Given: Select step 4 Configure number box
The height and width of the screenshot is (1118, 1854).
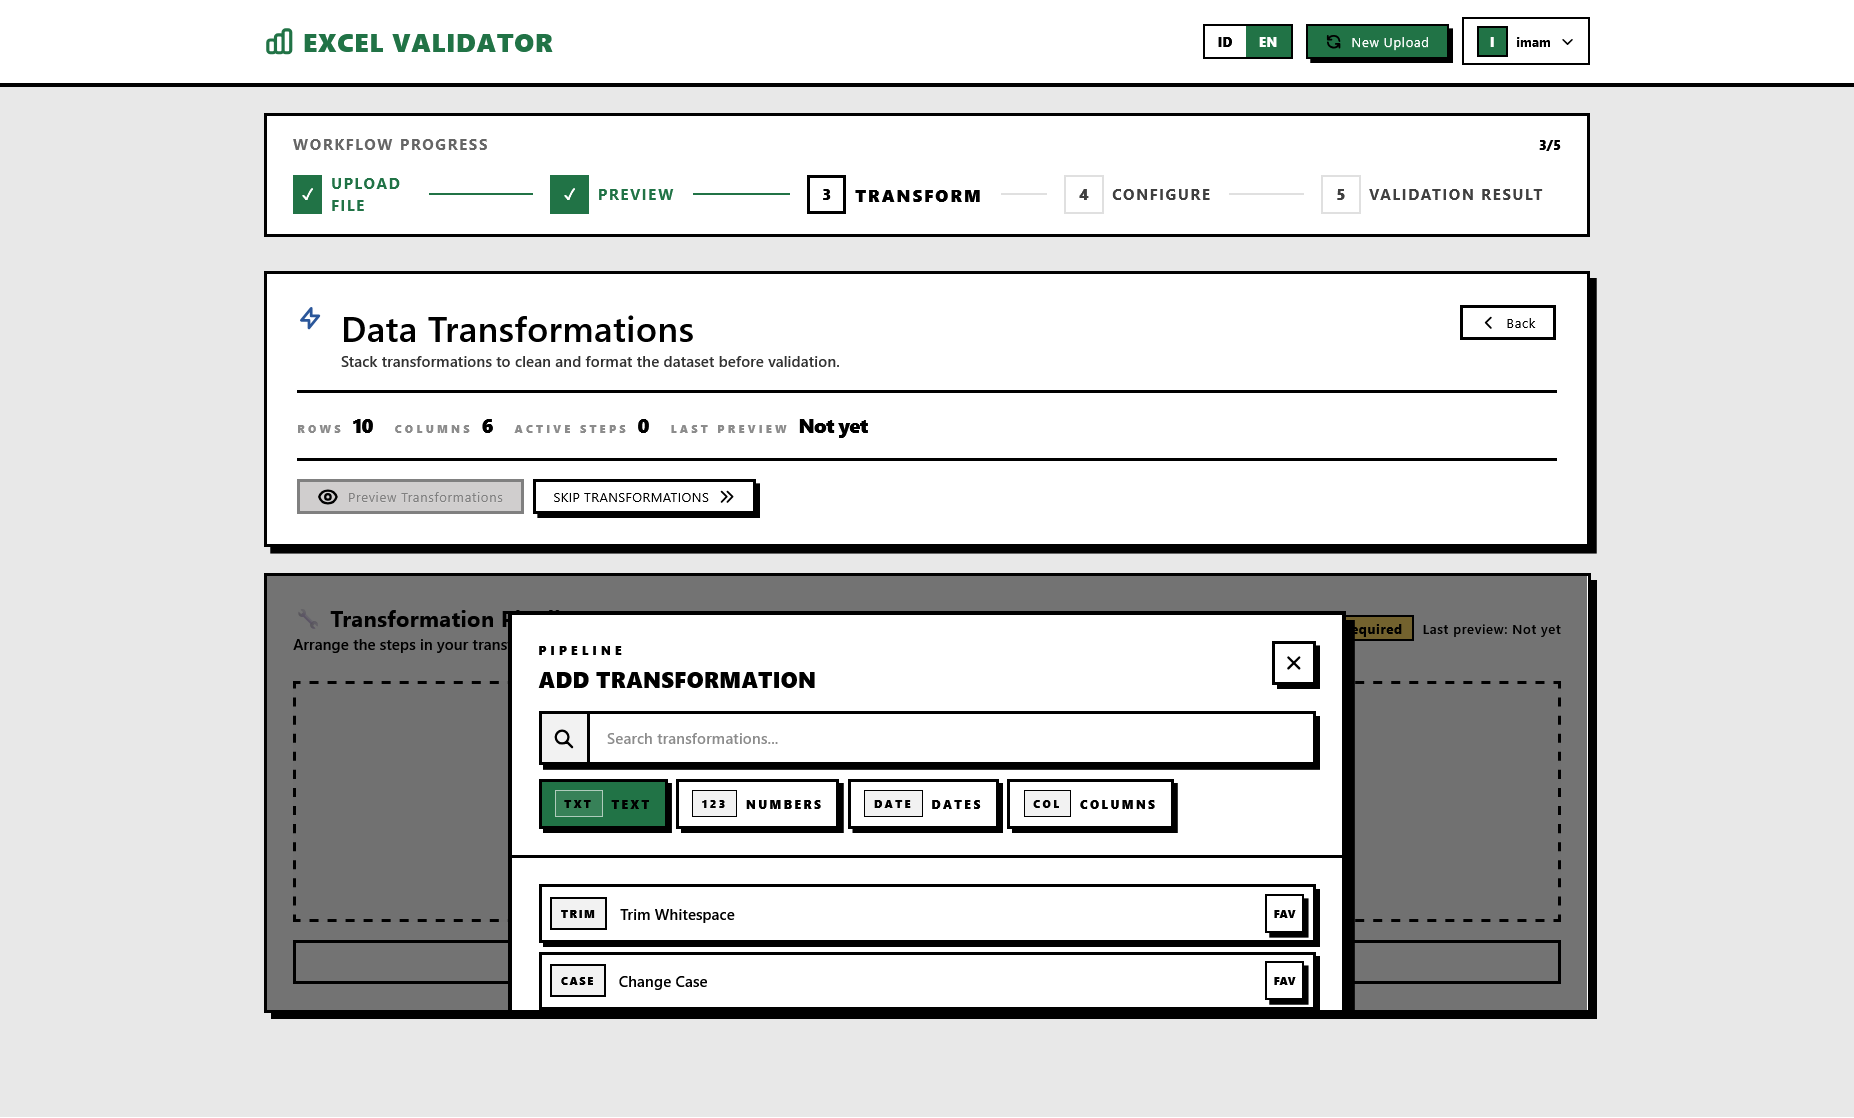Looking at the screenshot, I should tap(1083, 195).
